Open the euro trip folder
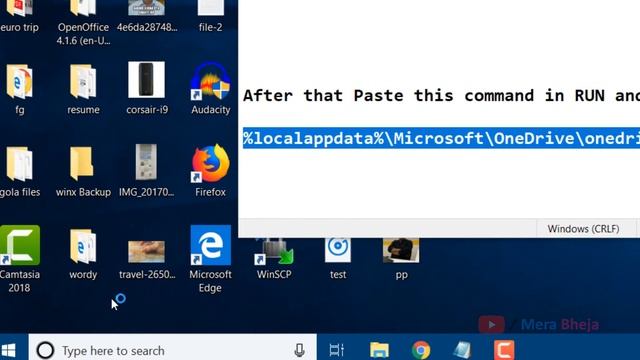 pyautogui.click(x=19, y=16)
